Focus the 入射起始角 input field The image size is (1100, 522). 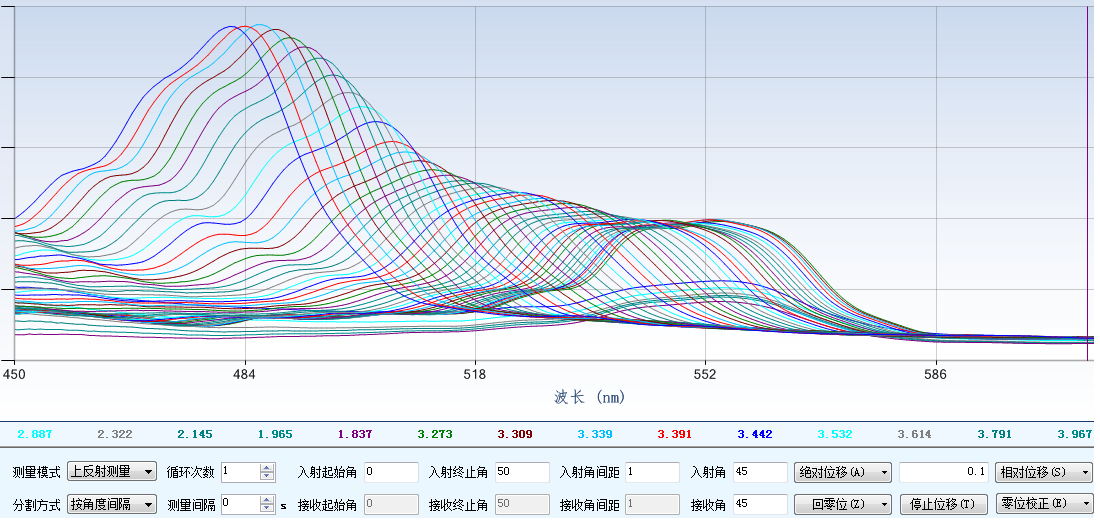[x=391, y=472]
